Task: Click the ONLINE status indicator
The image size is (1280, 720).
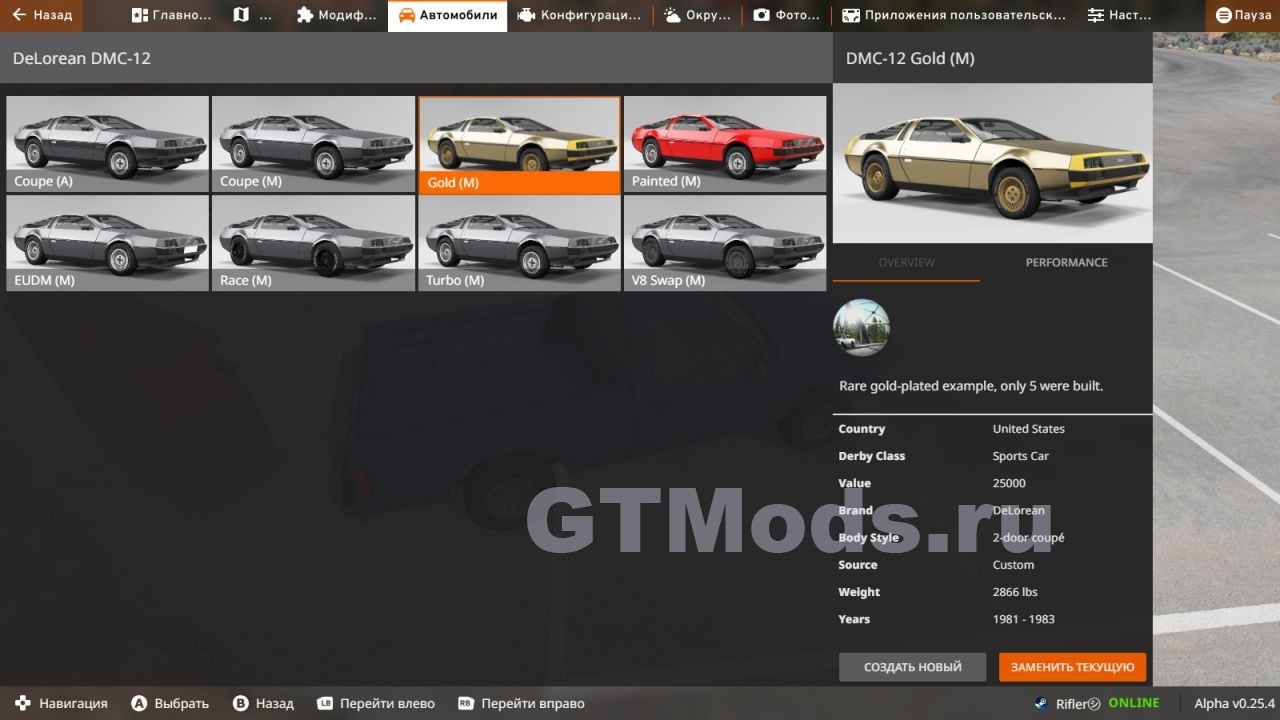Action: click(x=1134, y=703)
